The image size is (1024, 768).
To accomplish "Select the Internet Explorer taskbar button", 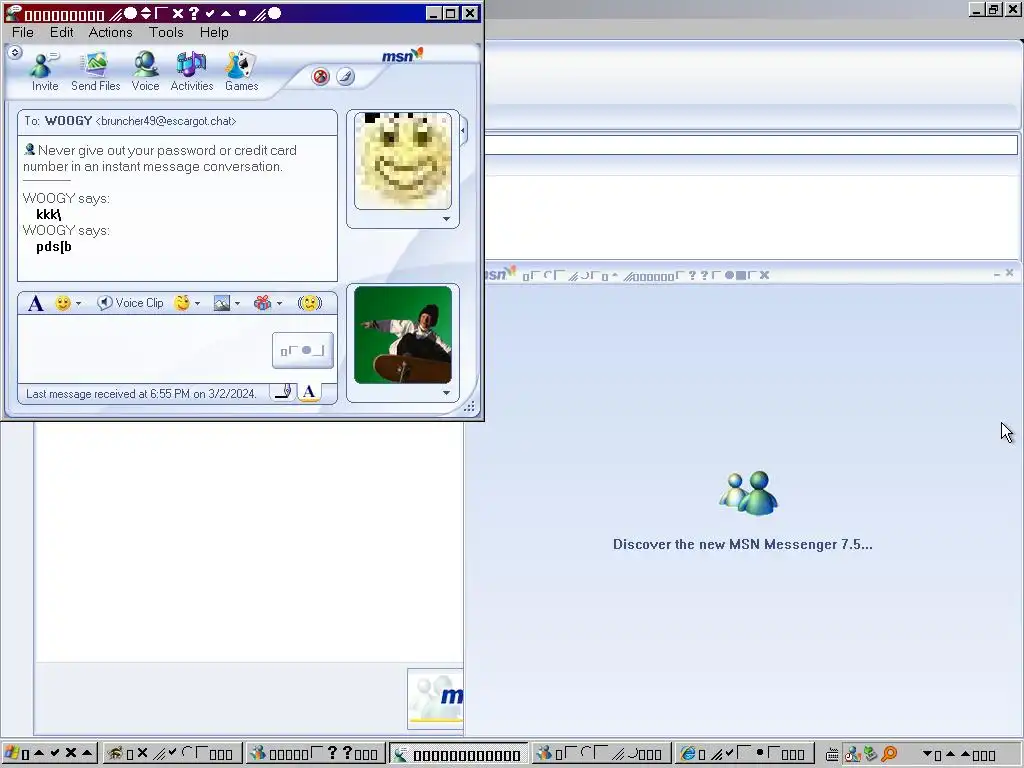I will (x=744, y=754).
